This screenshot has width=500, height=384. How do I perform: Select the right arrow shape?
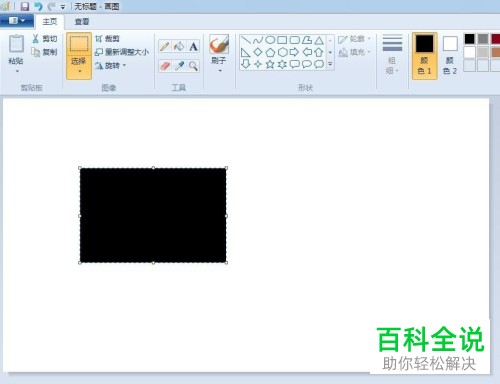coord(295,52)
